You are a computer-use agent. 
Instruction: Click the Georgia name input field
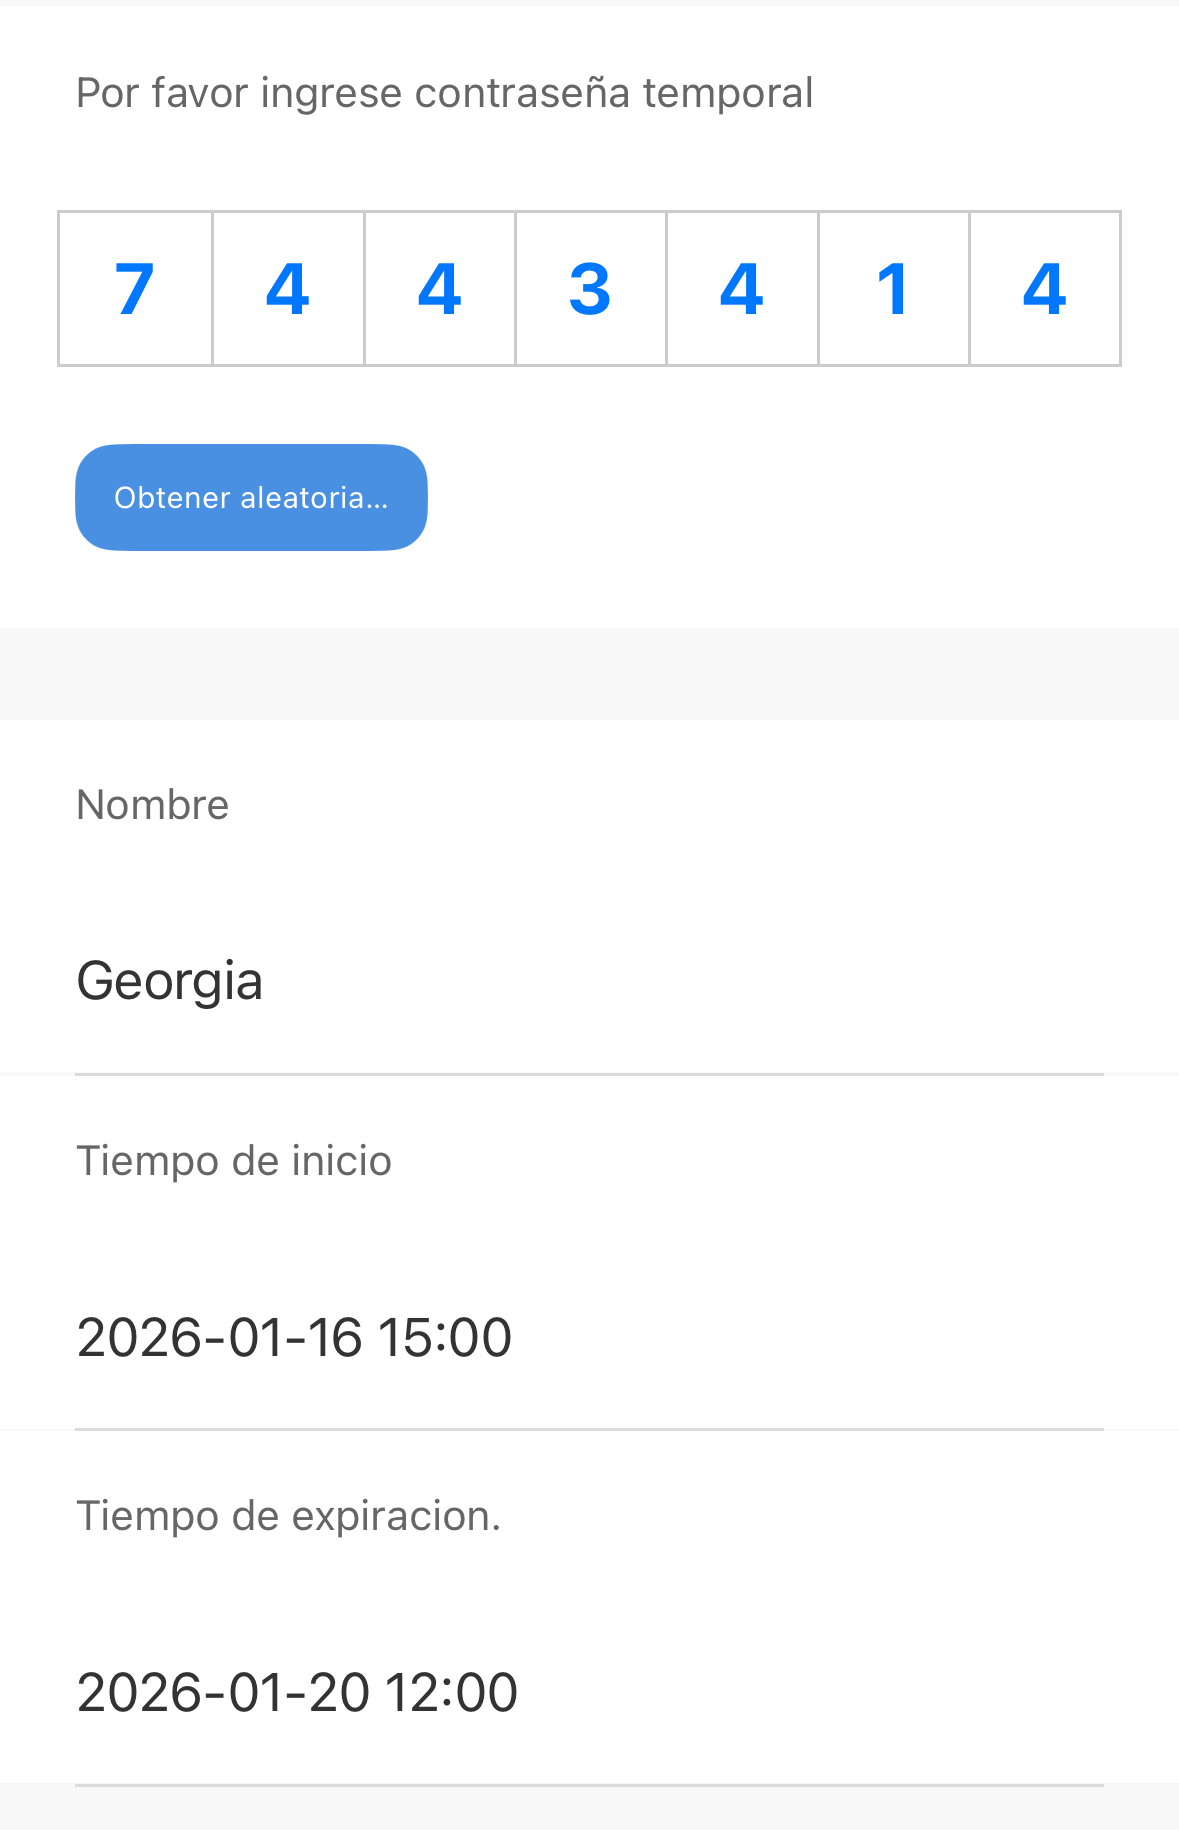(589, 980)
